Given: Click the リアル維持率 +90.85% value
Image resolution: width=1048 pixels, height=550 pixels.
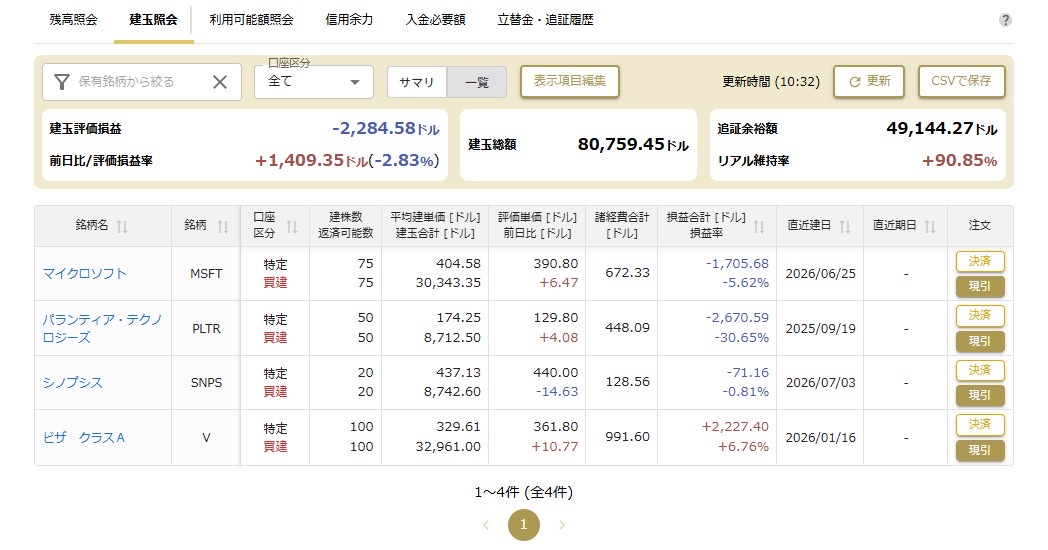Looking at the screenshot, I should click(960, 161).
